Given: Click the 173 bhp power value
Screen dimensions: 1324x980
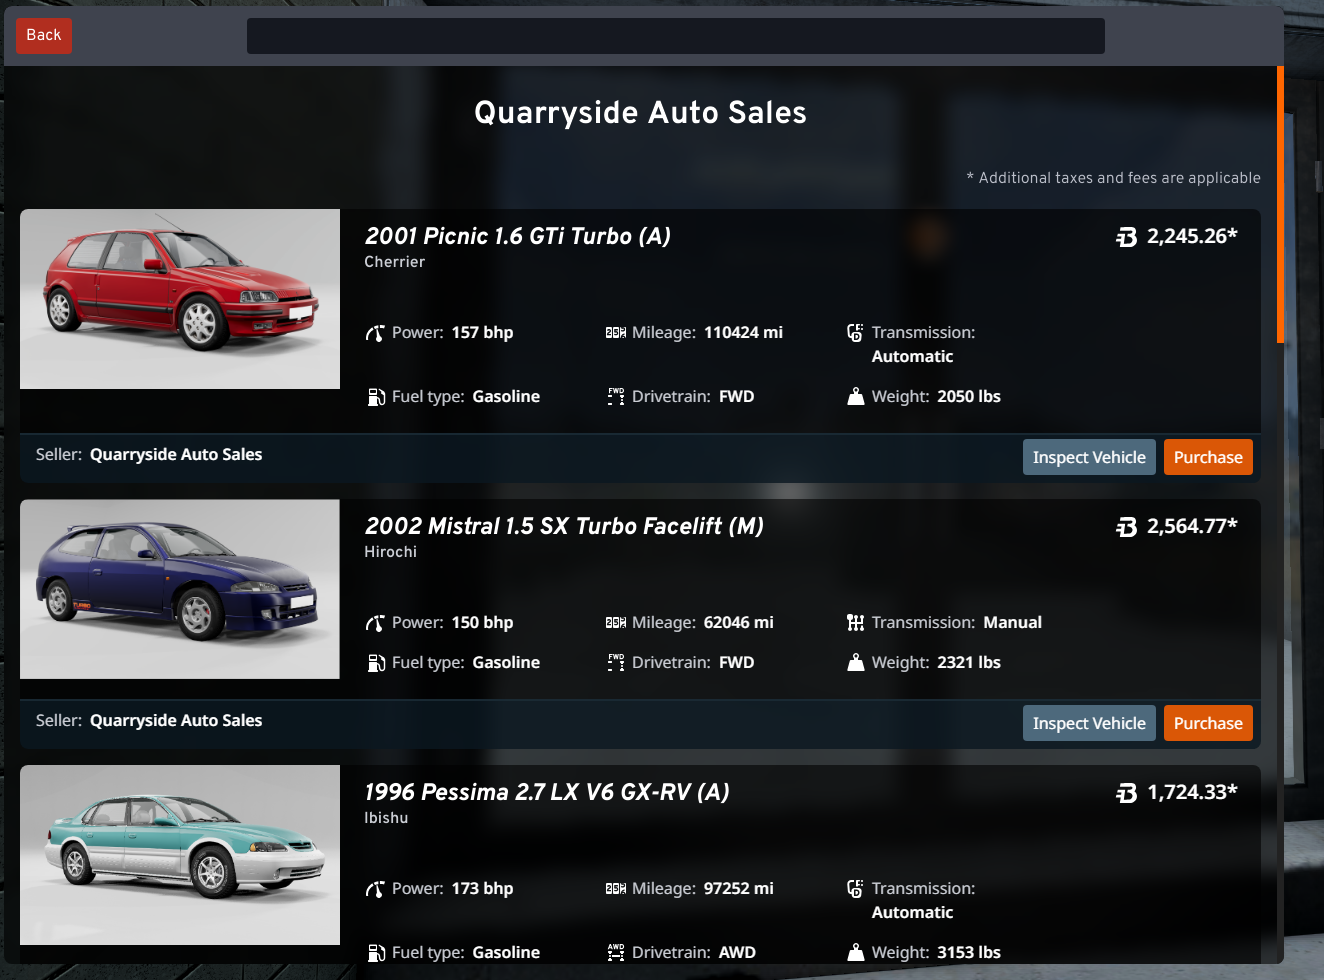Looking at the screenshot, I should coord(483,889).
